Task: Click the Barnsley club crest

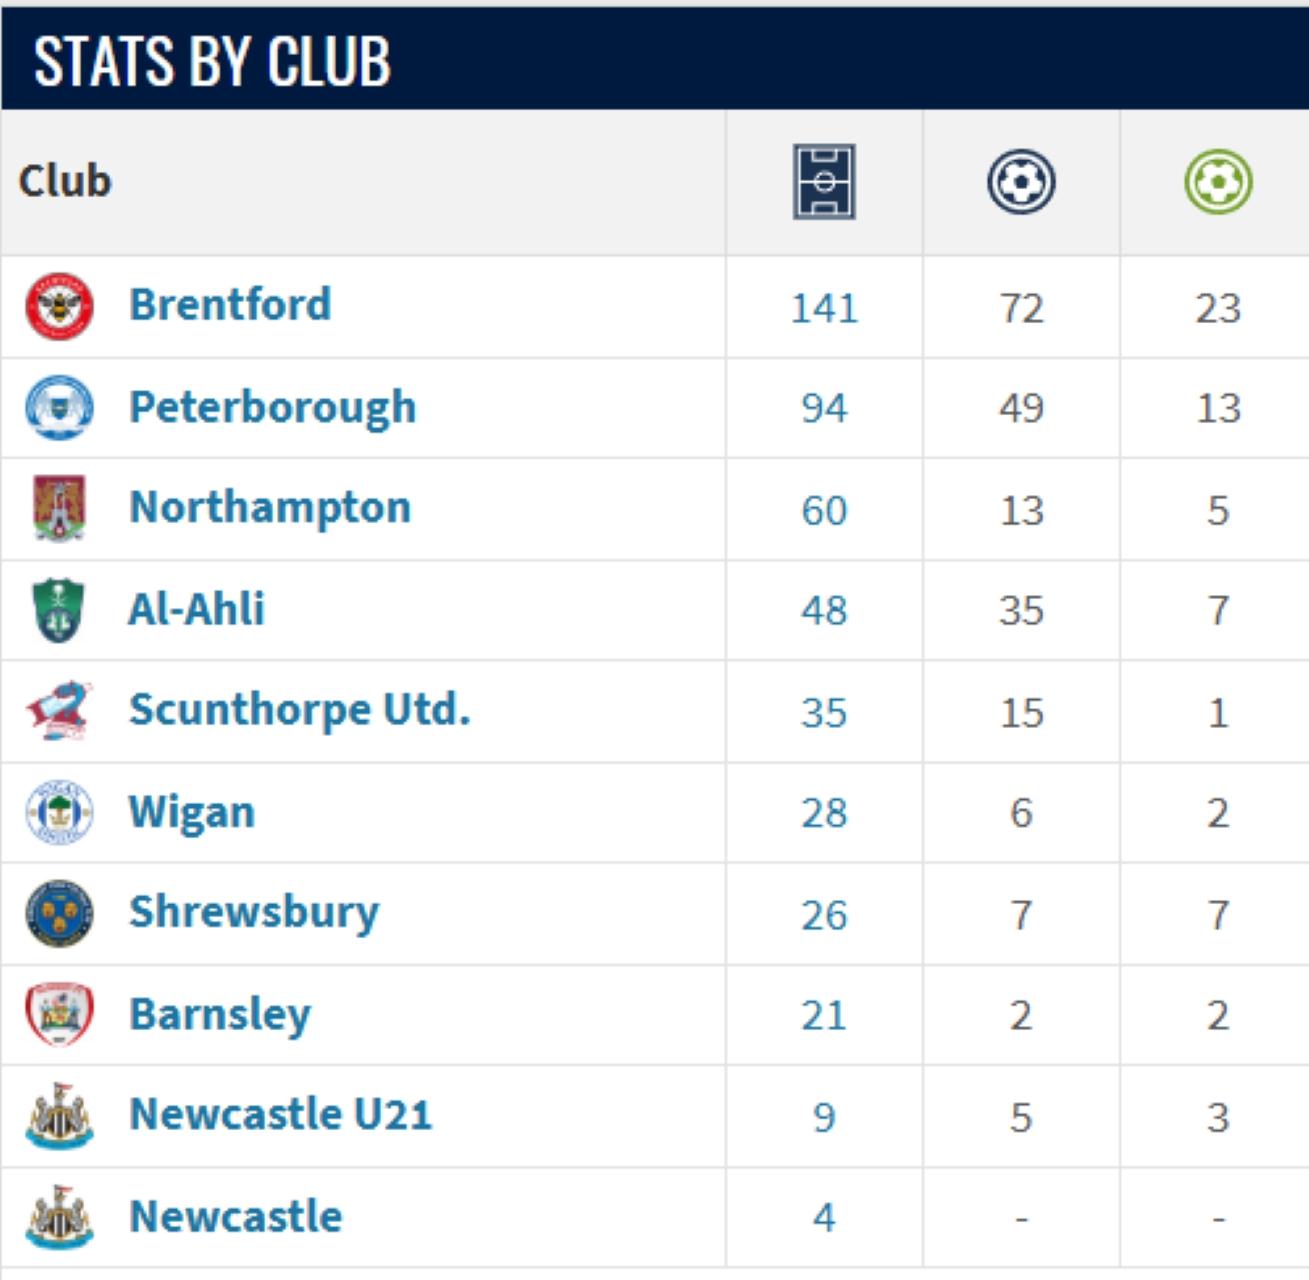Action: click(59, 1014)
